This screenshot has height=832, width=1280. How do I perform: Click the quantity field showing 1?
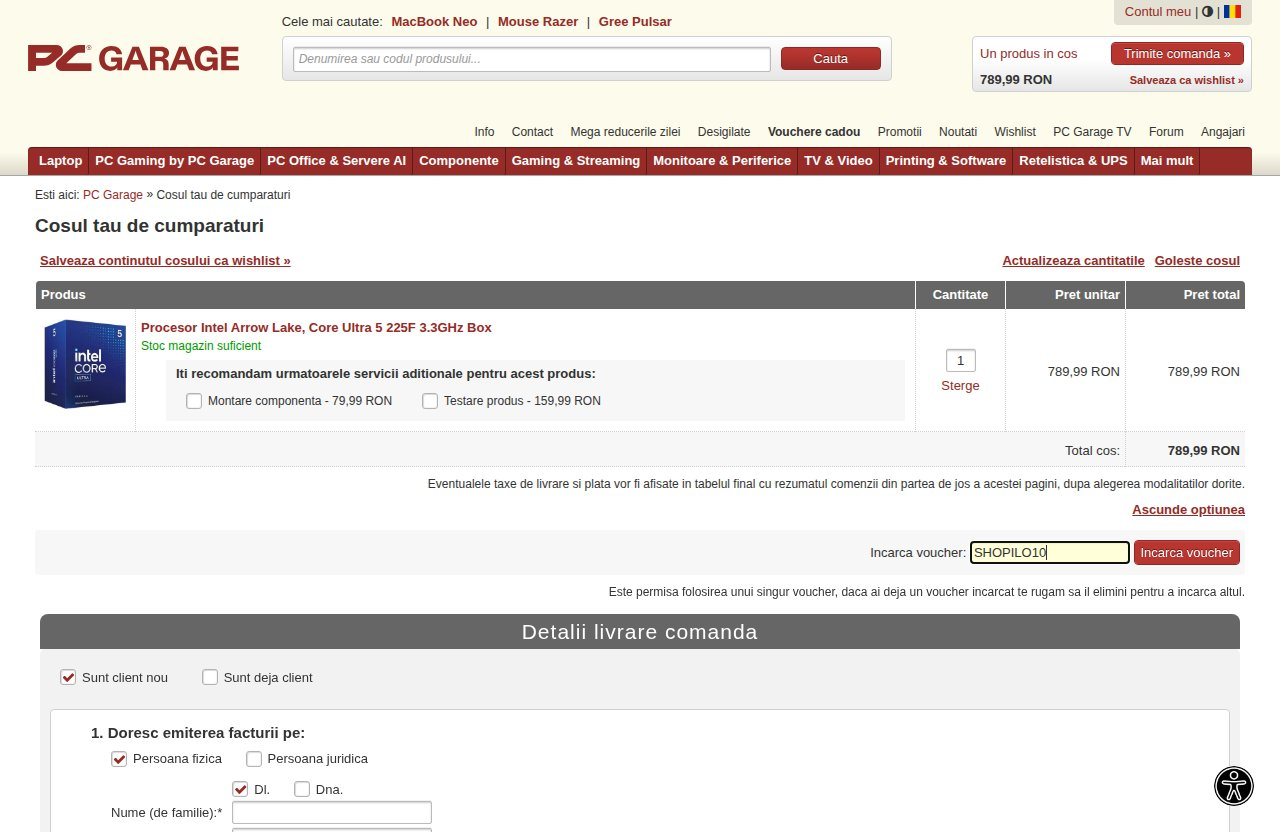pos(961,361)
